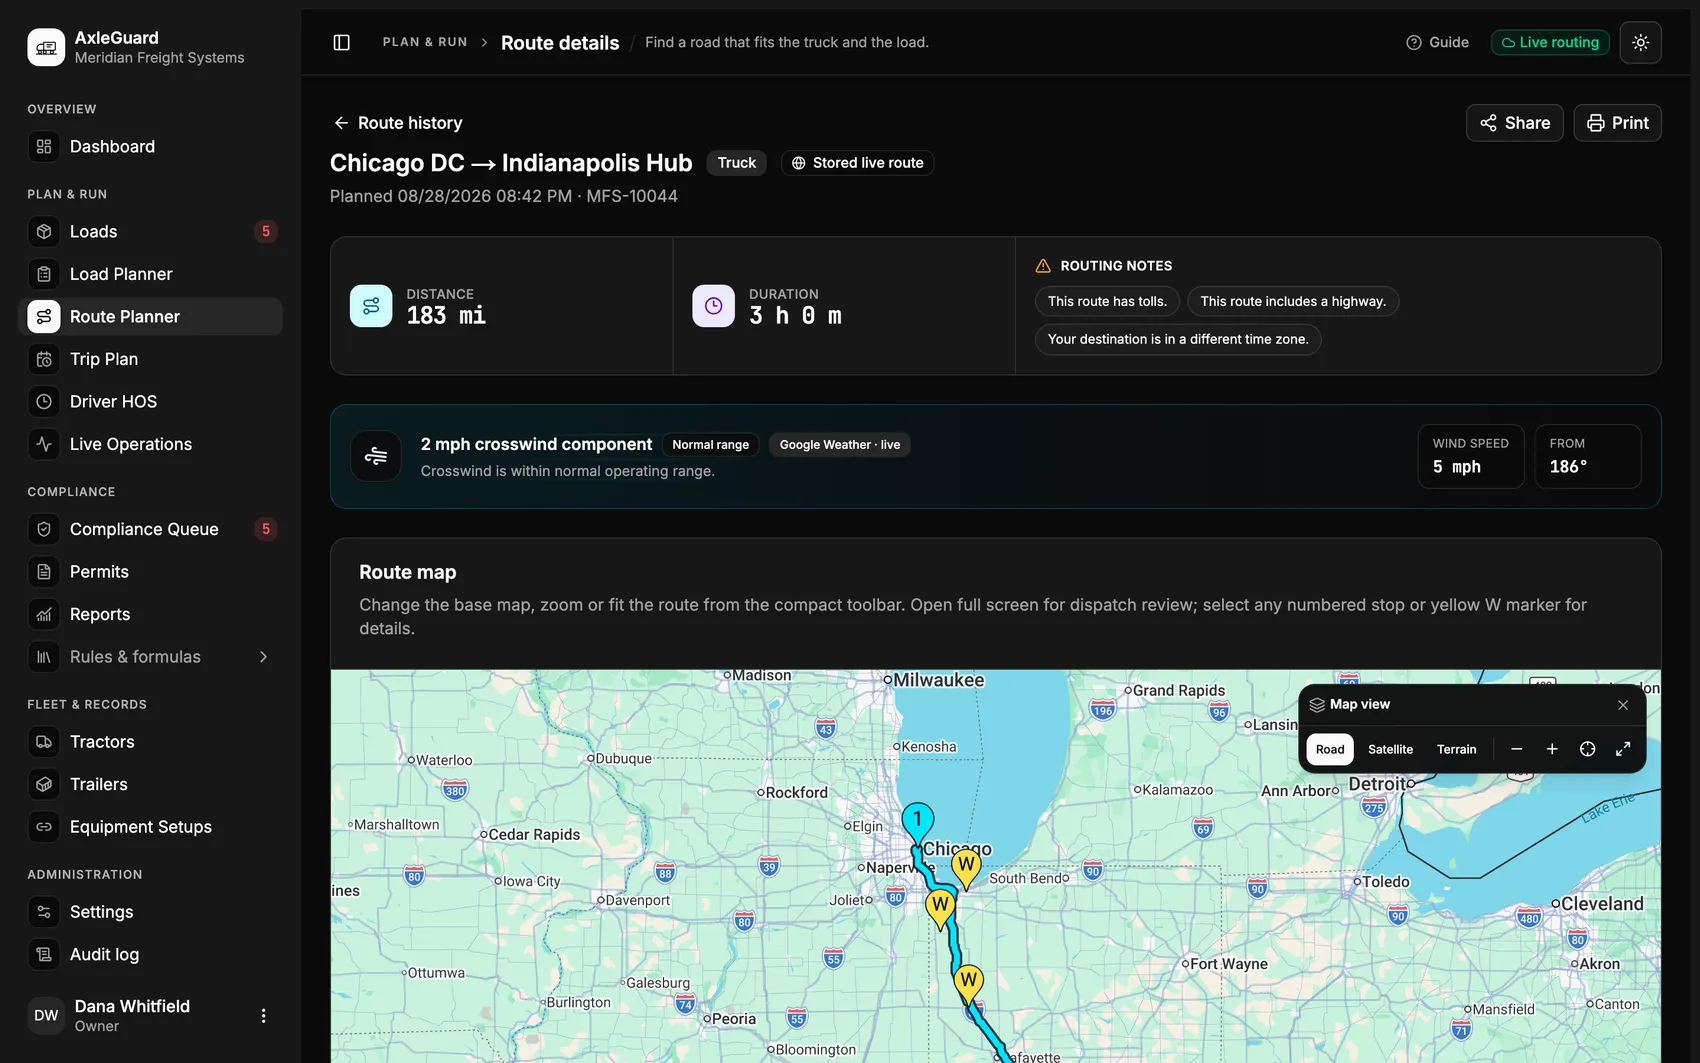Toggle the light/dark theme sun icon

coord(1640,42)
